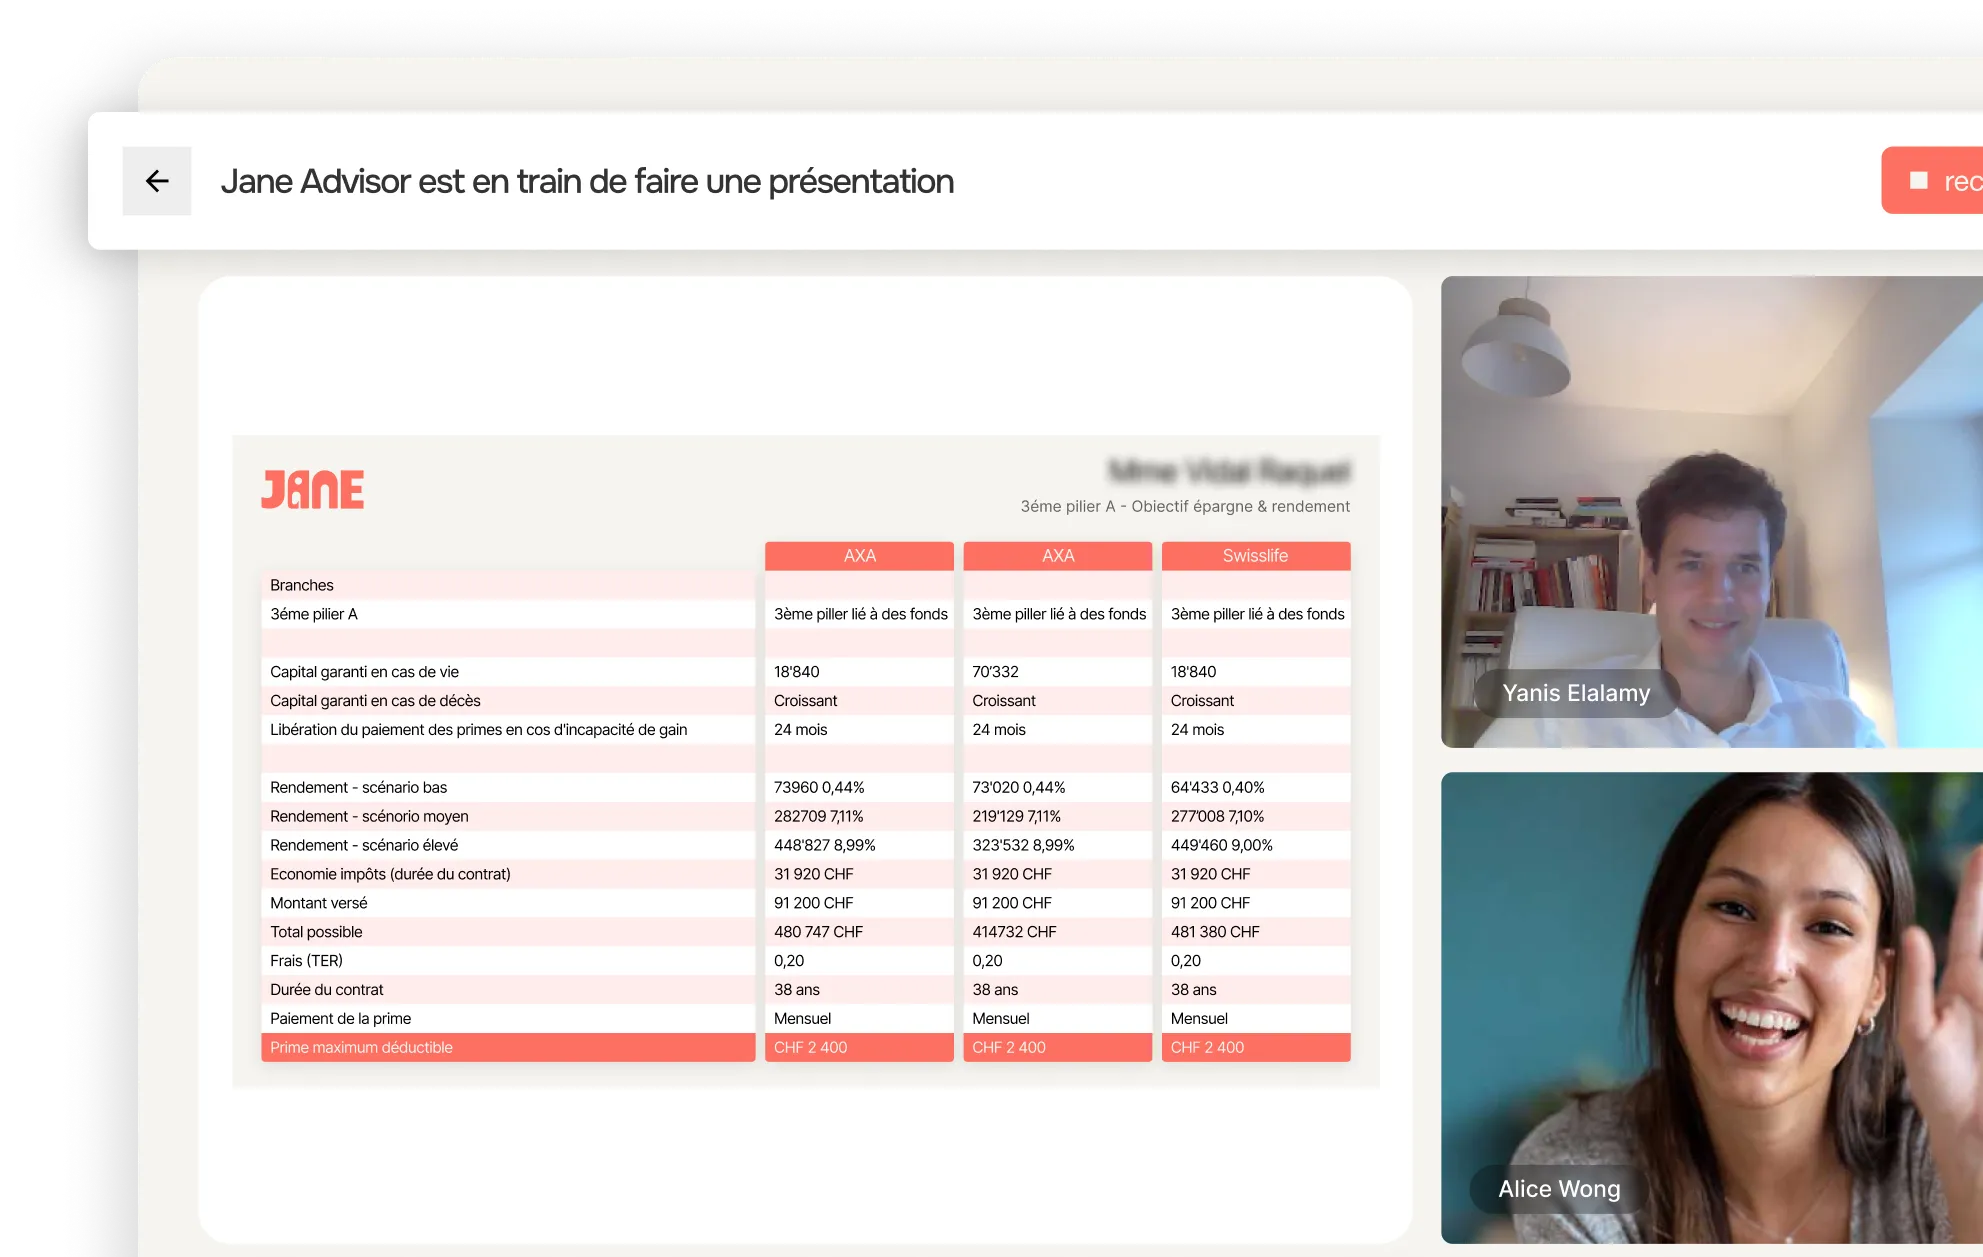Click the back arrow button
The height and width of the screenshot is (1257, 1983).
coord(157,181)
